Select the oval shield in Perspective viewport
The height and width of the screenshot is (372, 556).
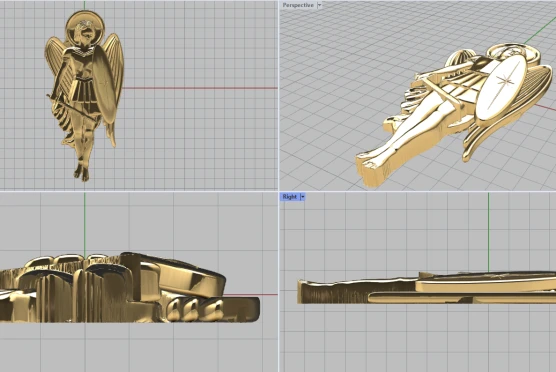click(x=501, y=88)
